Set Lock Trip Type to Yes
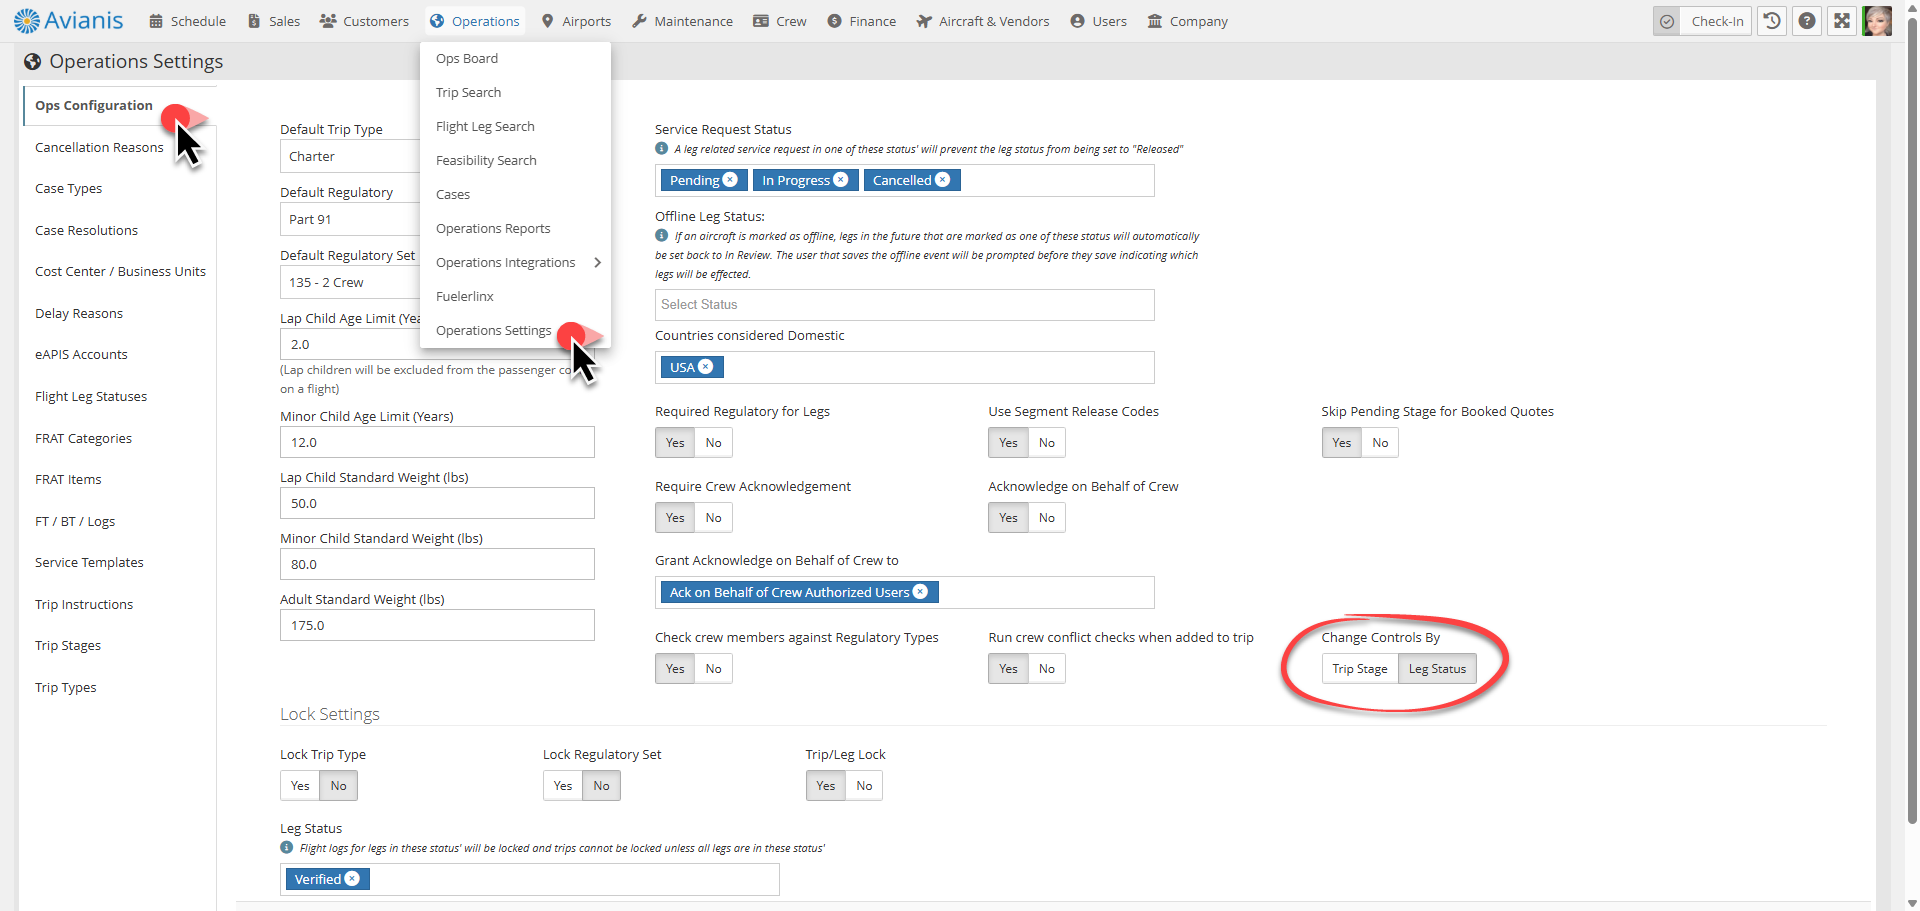This screenshot has width=1920, height=911. click(x=300, y=786)
